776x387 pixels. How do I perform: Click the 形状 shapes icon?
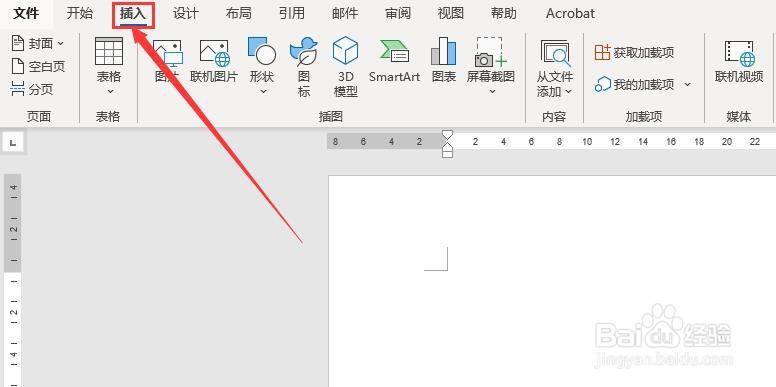point(262,51)
